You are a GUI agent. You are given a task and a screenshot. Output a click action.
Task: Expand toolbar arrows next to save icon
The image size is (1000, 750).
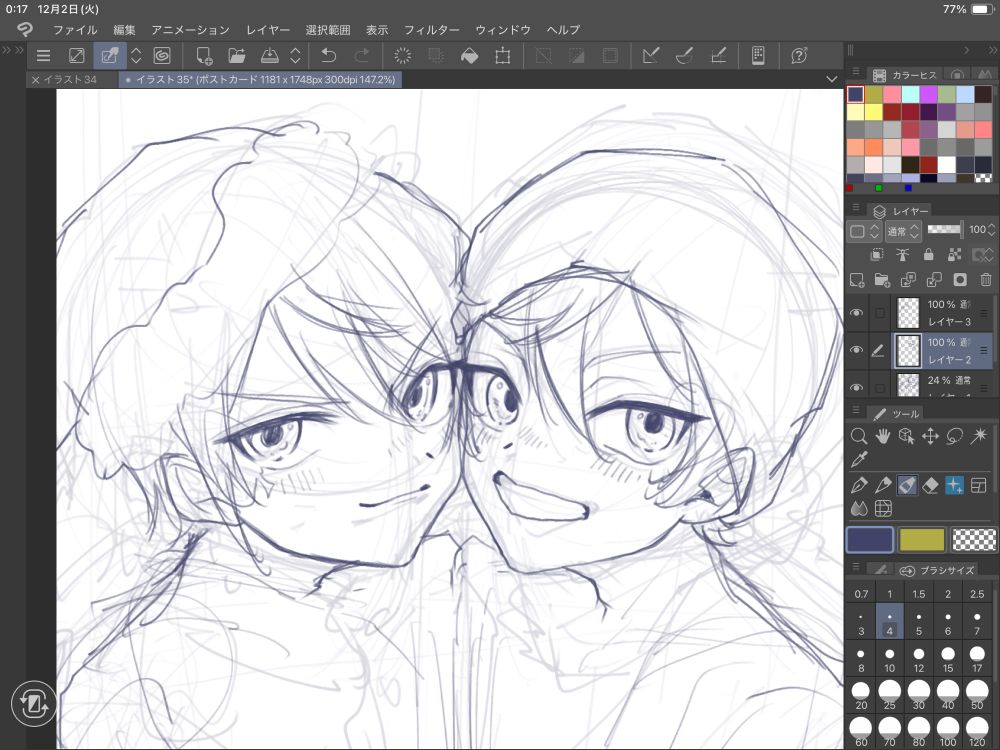tap(295, 56)
